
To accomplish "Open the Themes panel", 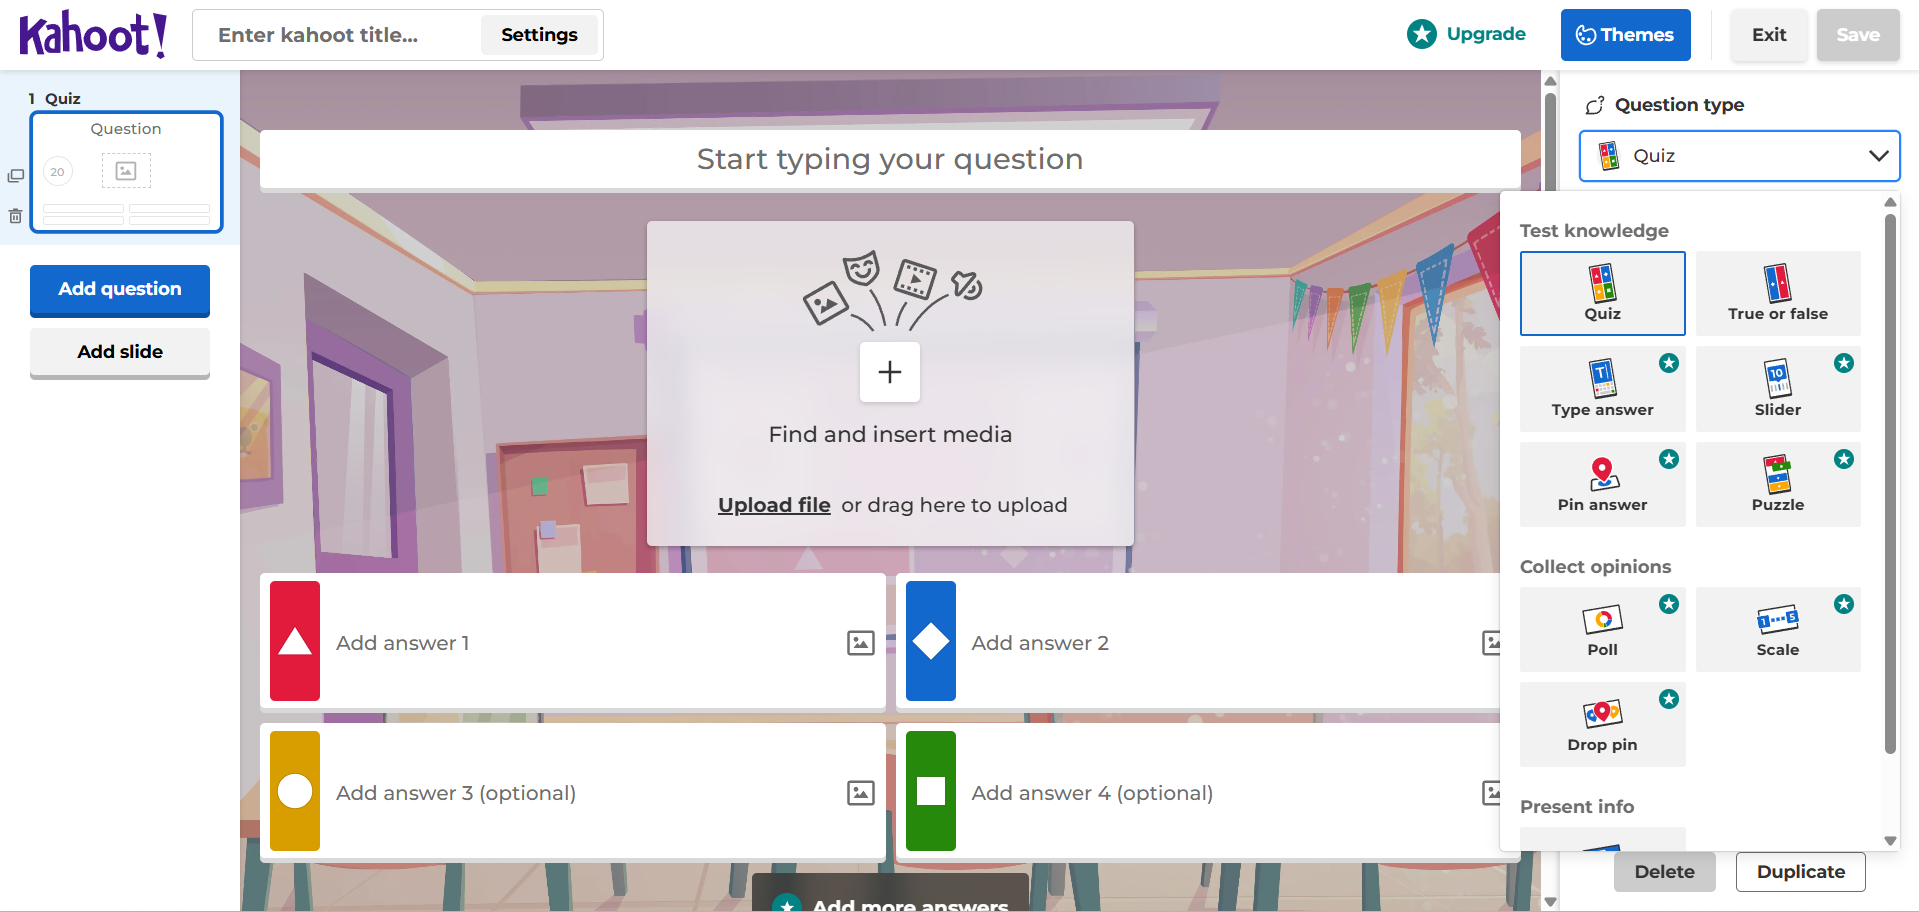I will pyautogui.click(x=1625, y=35).
